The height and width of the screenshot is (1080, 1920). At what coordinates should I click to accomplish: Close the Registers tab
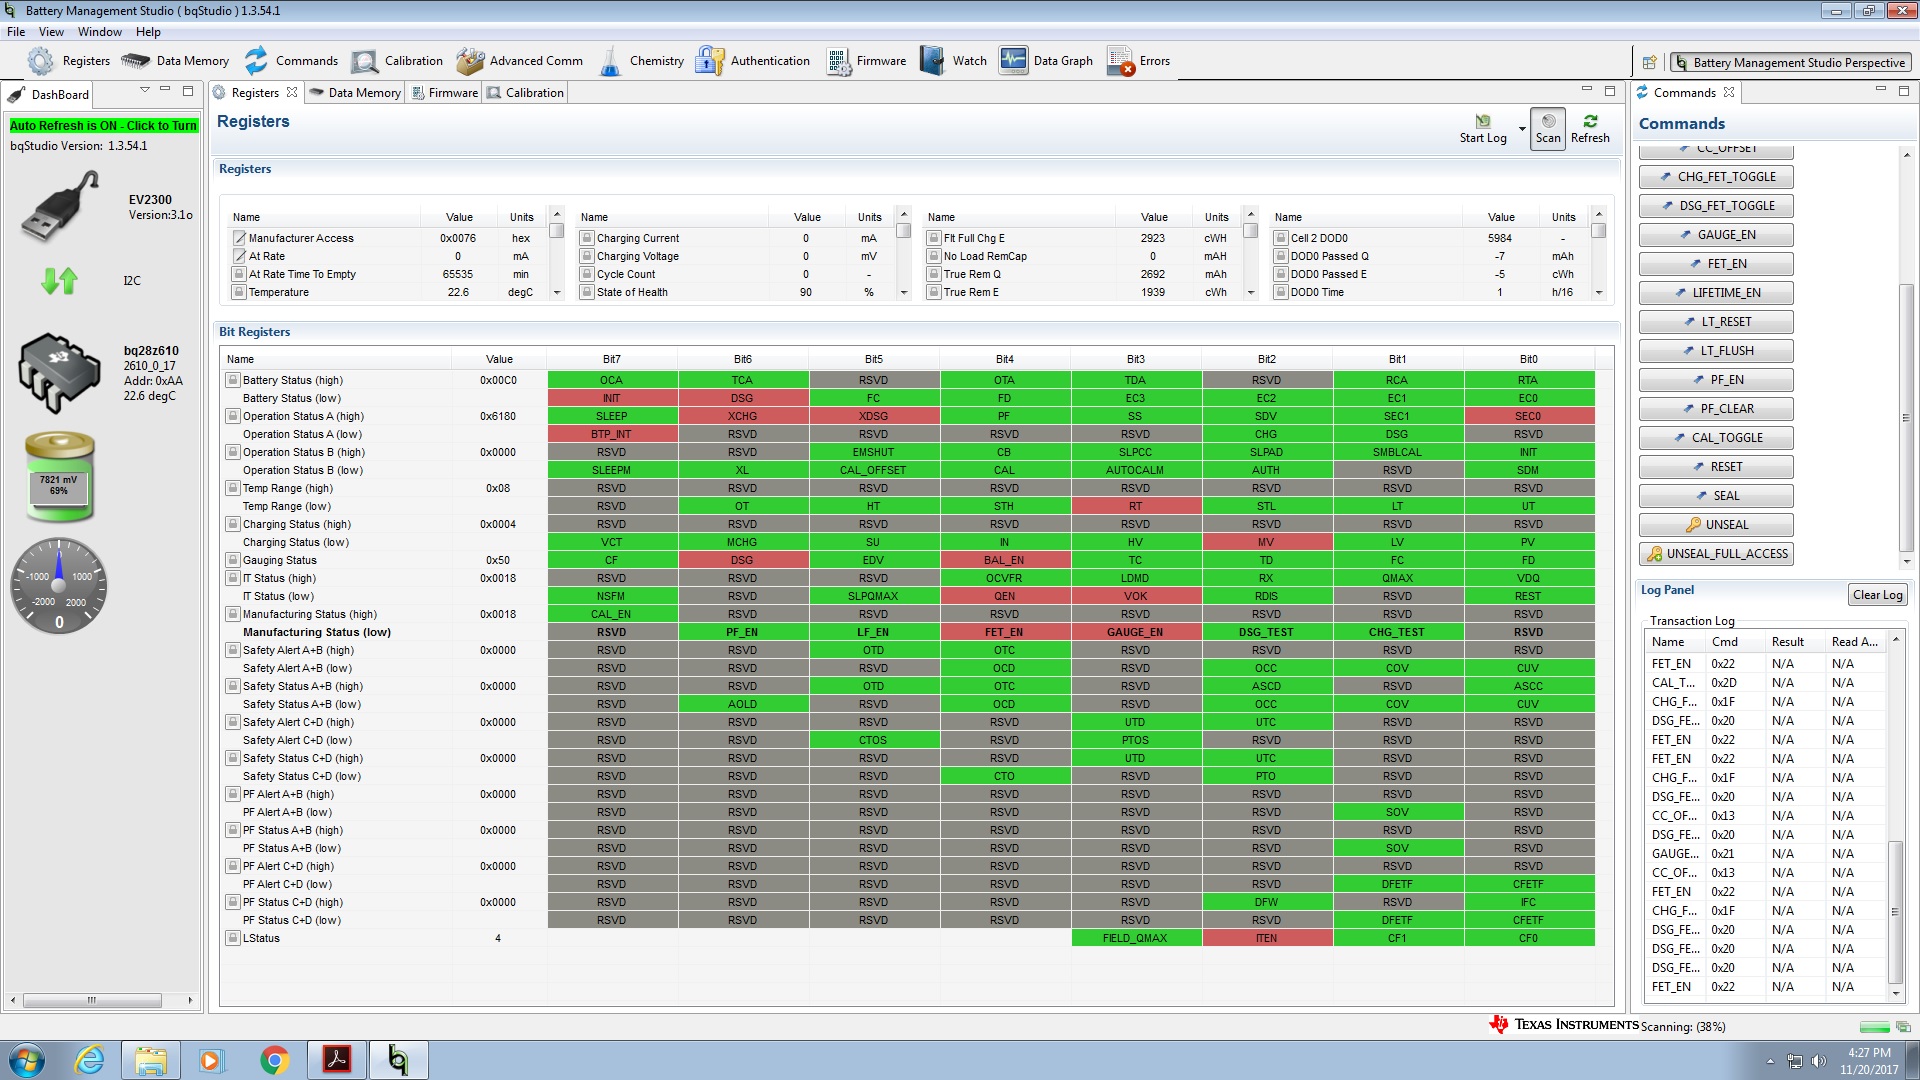[x=292, y=92]
